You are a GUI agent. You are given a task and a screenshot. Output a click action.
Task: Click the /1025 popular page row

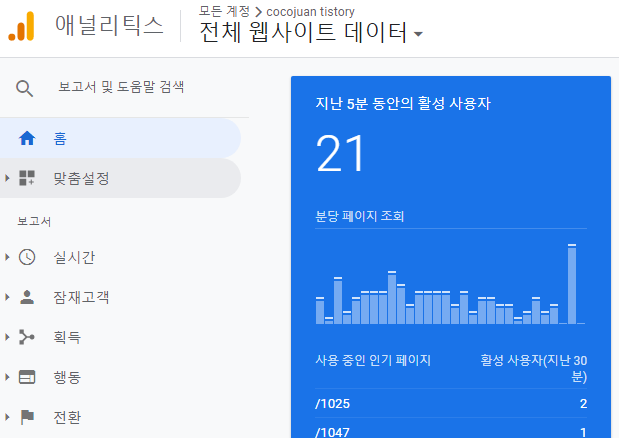(451, 404)
